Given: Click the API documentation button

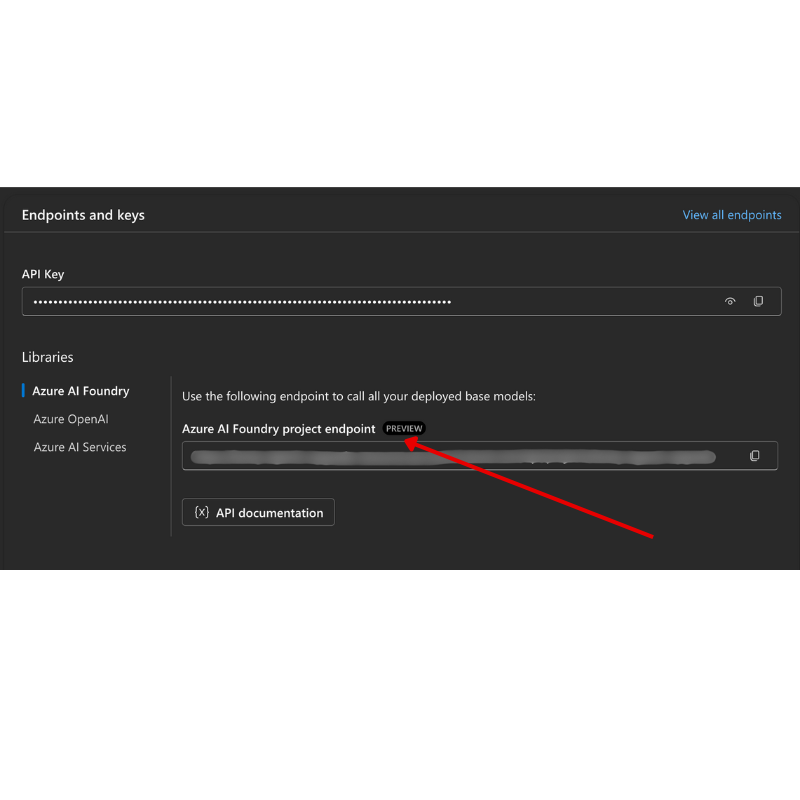Looking at the screenshot, I should (x=257, y=512).
